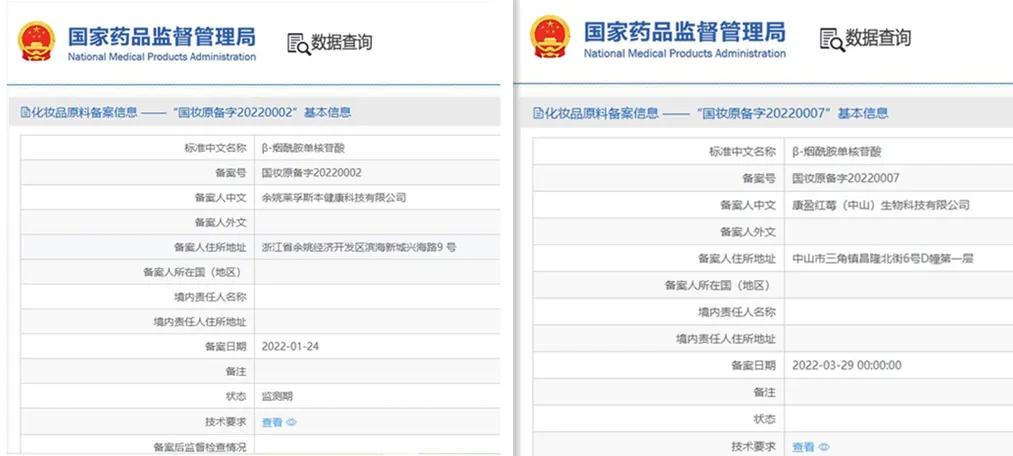Select the 备案日期 value 2022-03-29 00:00:00
Screen dimensions: 1013x456
846,366
